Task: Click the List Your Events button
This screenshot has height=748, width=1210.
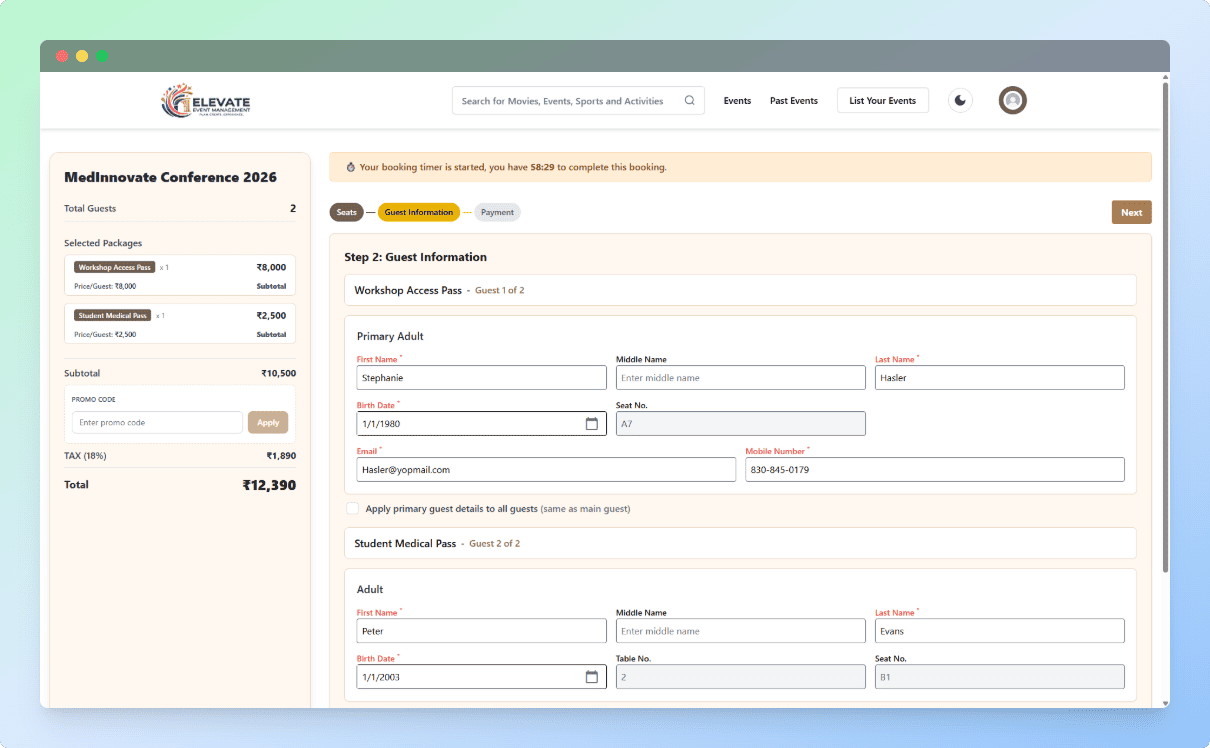Action: click(x=882, y=101)
